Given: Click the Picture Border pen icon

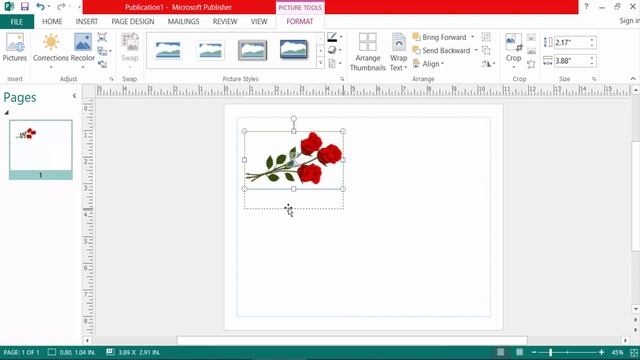Looking at the screenshot, I should pyautogui.click(x=332, y=37).
